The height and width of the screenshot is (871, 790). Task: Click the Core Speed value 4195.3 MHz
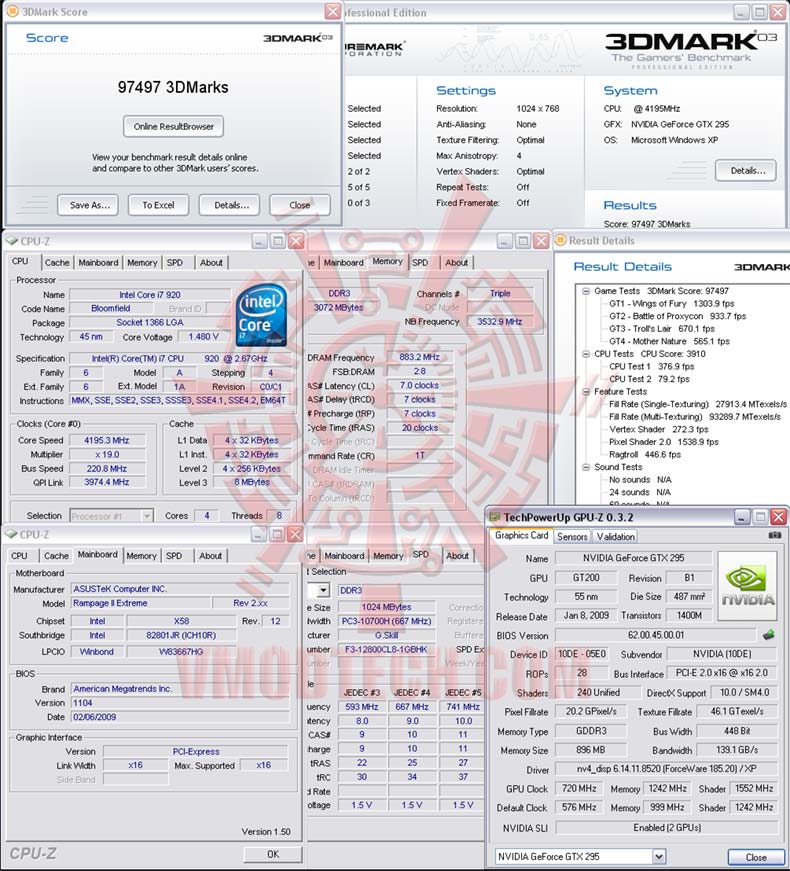click(x=107, y=440)
